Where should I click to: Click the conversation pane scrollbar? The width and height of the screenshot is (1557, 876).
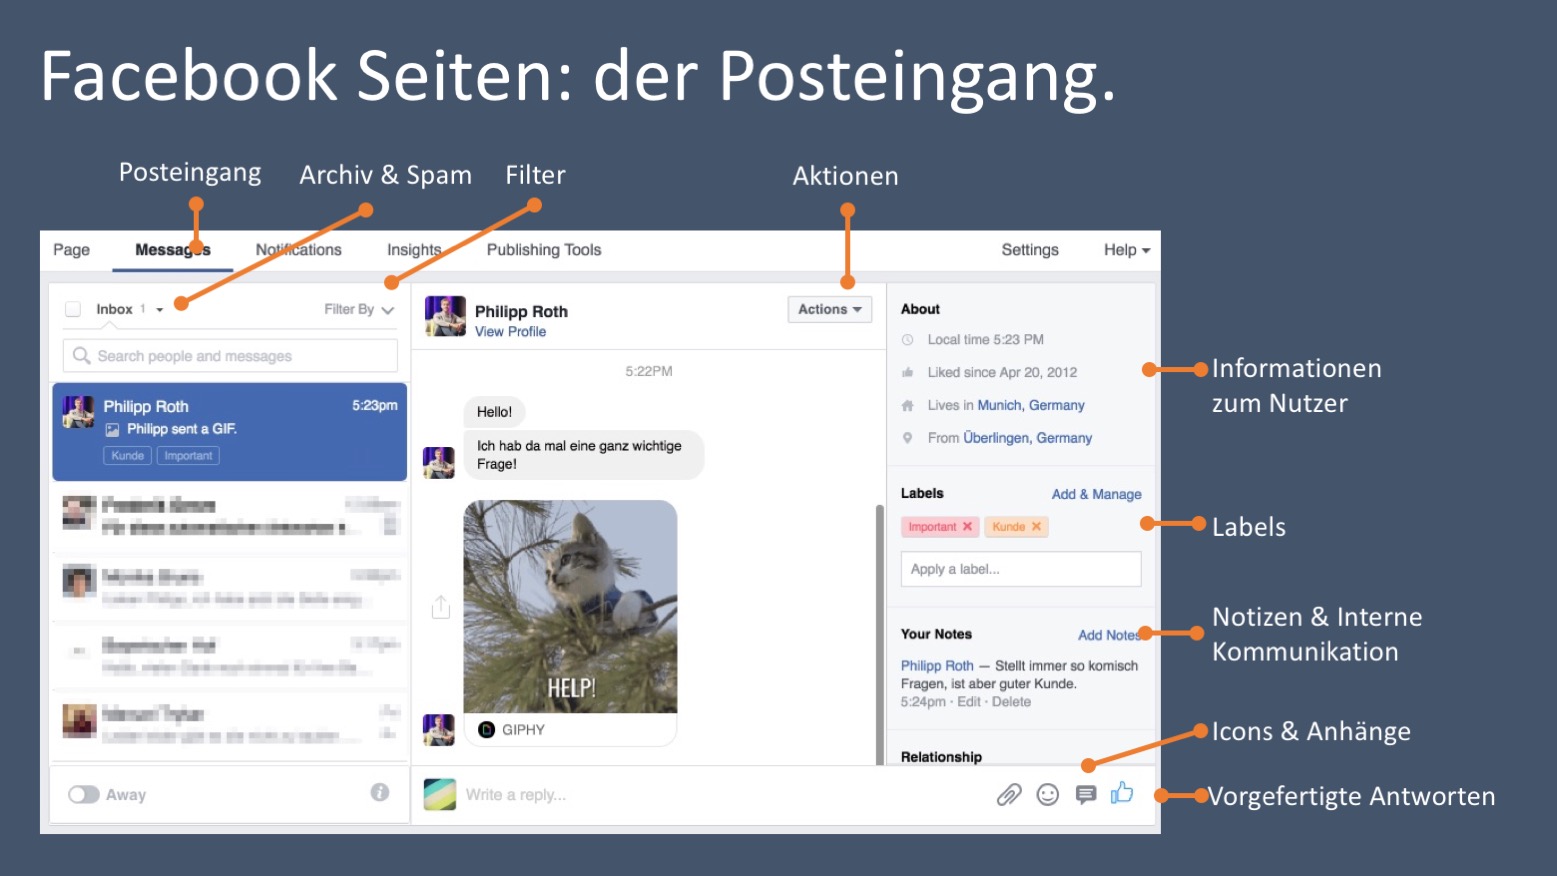click(x=880, y=630)
